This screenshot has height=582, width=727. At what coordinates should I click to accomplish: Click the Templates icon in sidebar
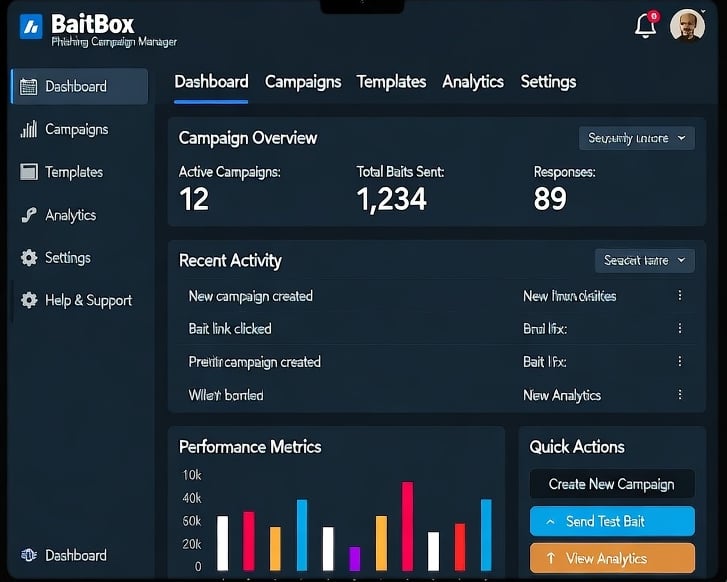coord(29,172)
